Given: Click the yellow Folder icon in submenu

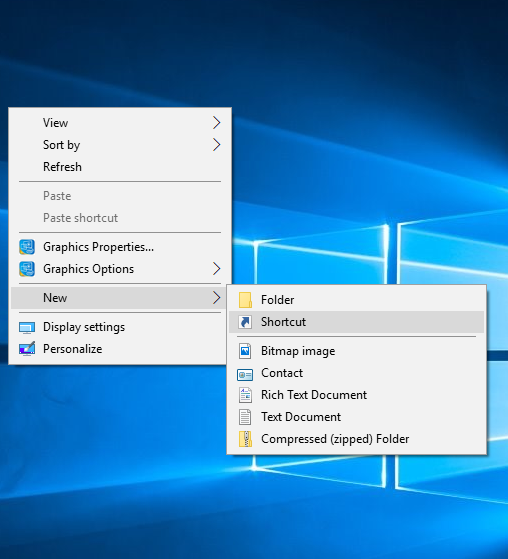Looking at the screenshot, I should click(245, 300).
